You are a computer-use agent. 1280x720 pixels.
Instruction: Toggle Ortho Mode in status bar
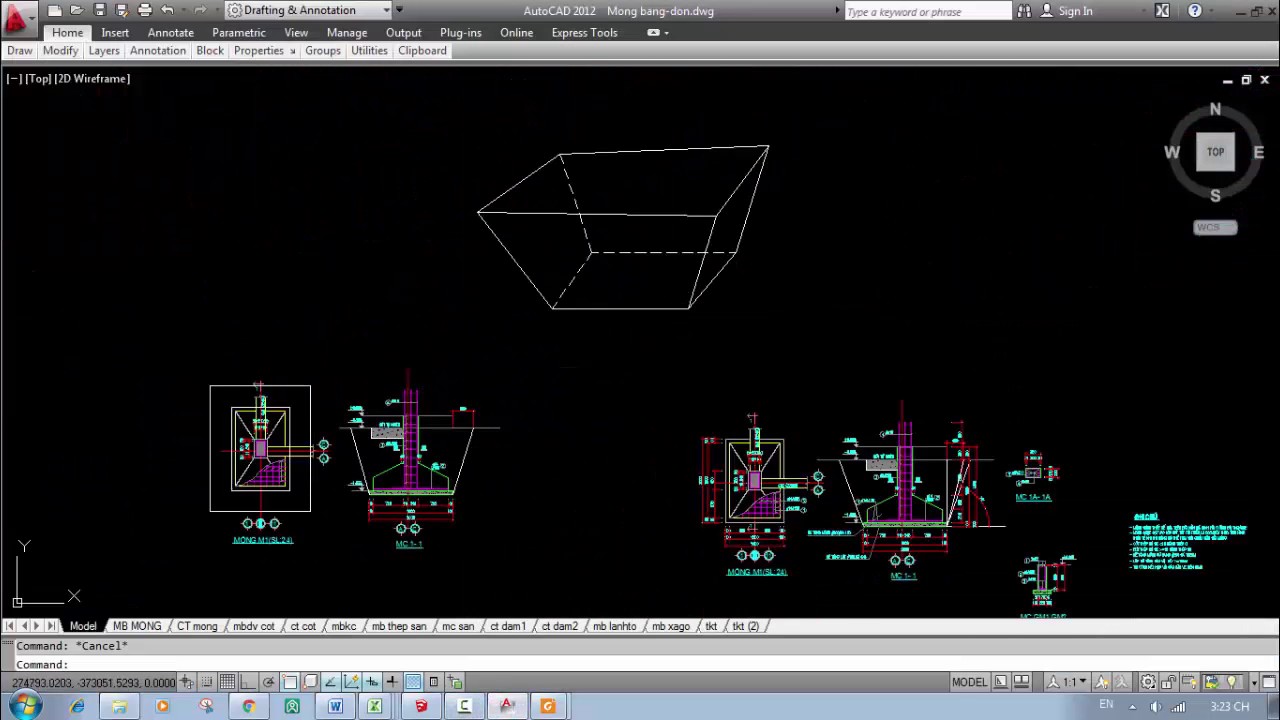pyautogui.click(x=247, y=682)
